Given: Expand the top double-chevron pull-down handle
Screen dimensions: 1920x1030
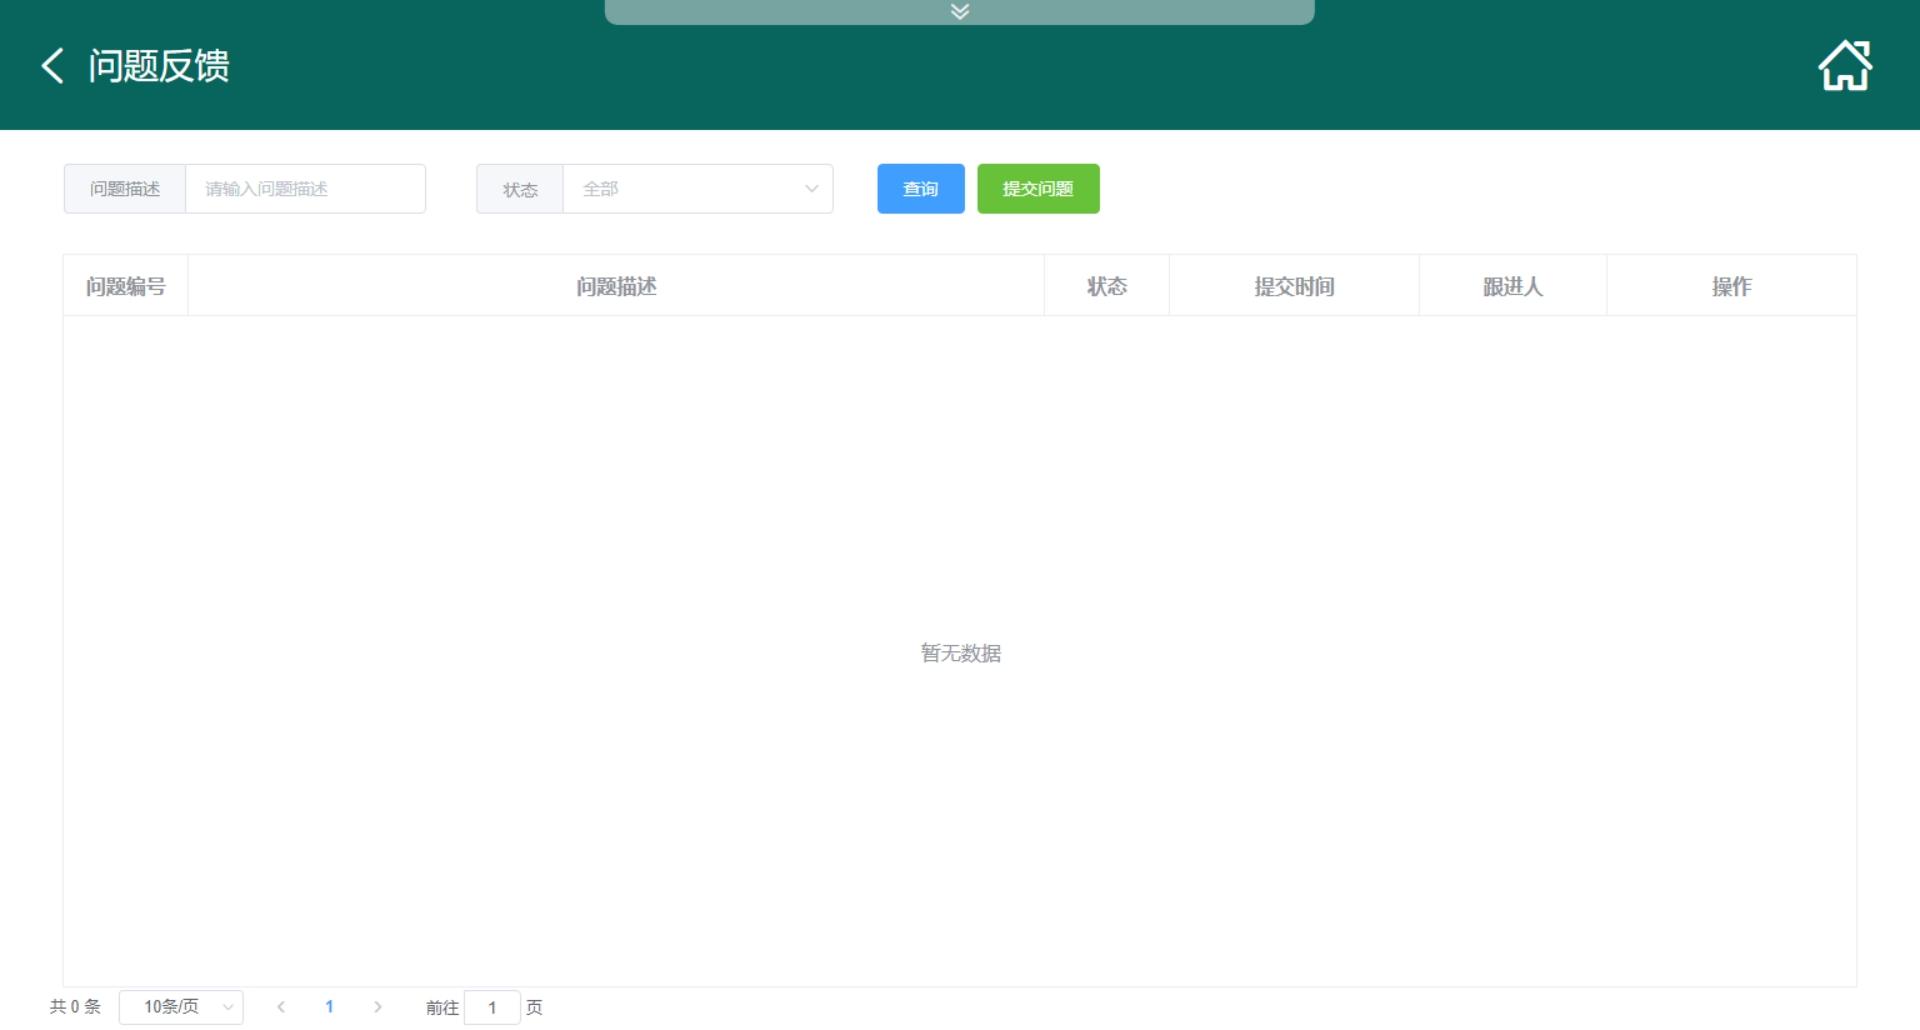Looking at the screenshot, I should click(959, 12).
